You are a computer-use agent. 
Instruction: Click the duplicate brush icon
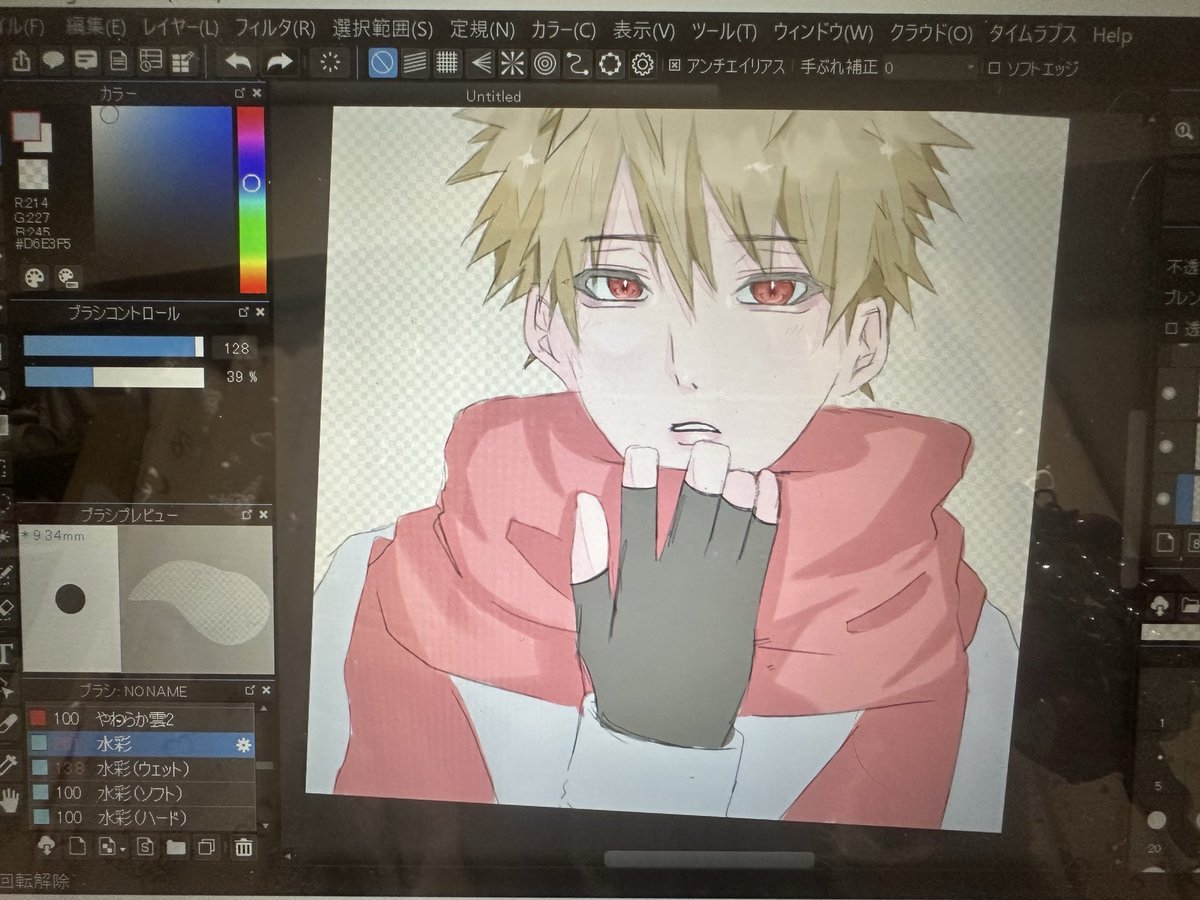[x=208, y=848]
